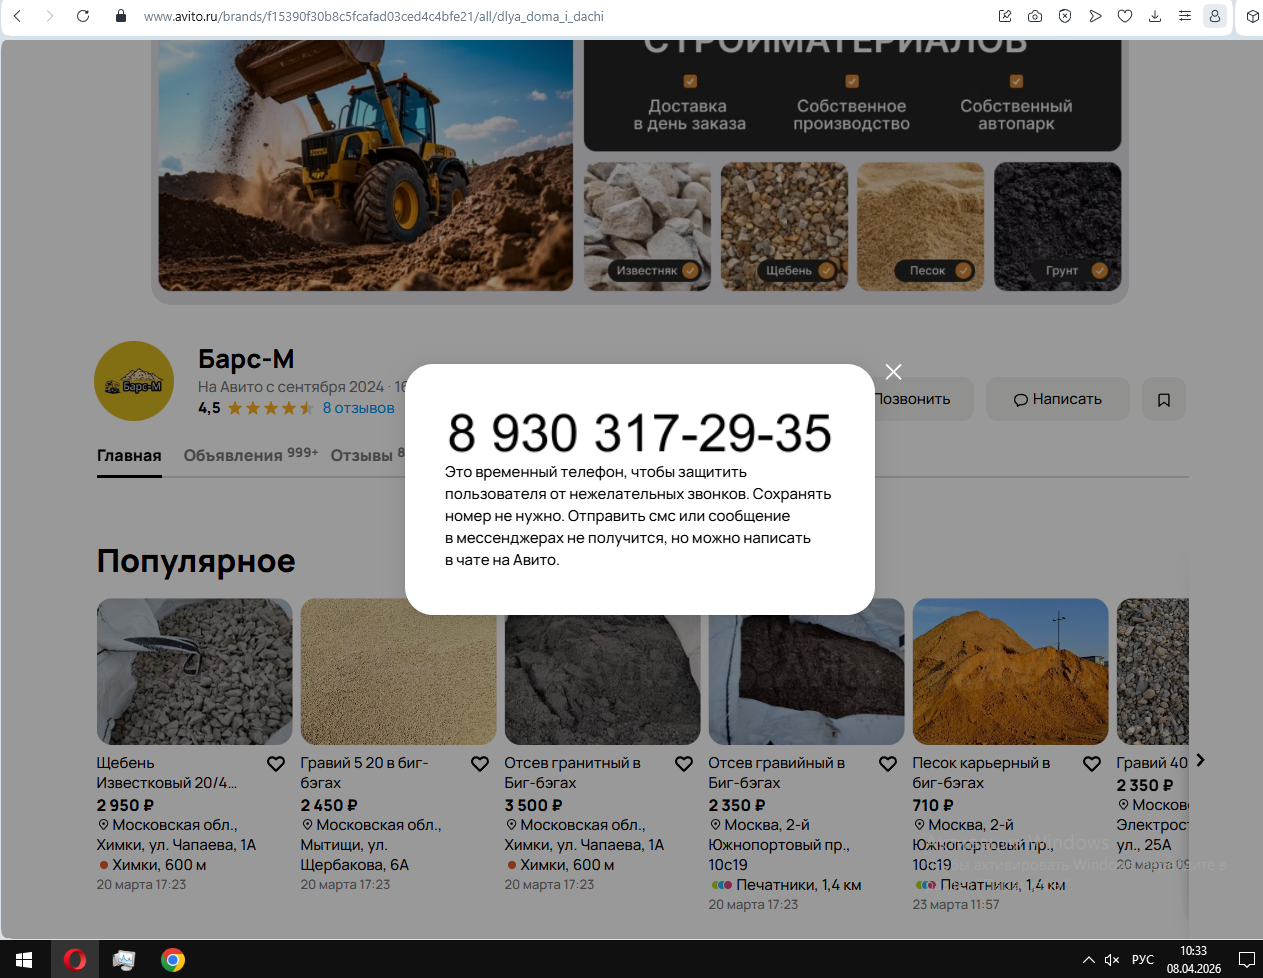The height and width of the screenshot is (978, 1263).
Task: Select the phone number 8 930 317-29-35
Action: coord(640,433)
